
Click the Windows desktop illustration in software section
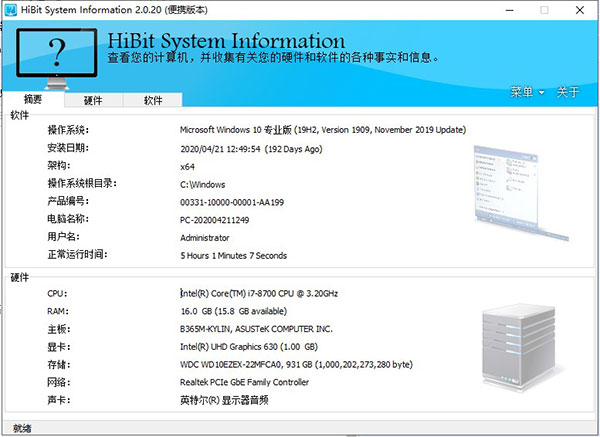(521, 194)
